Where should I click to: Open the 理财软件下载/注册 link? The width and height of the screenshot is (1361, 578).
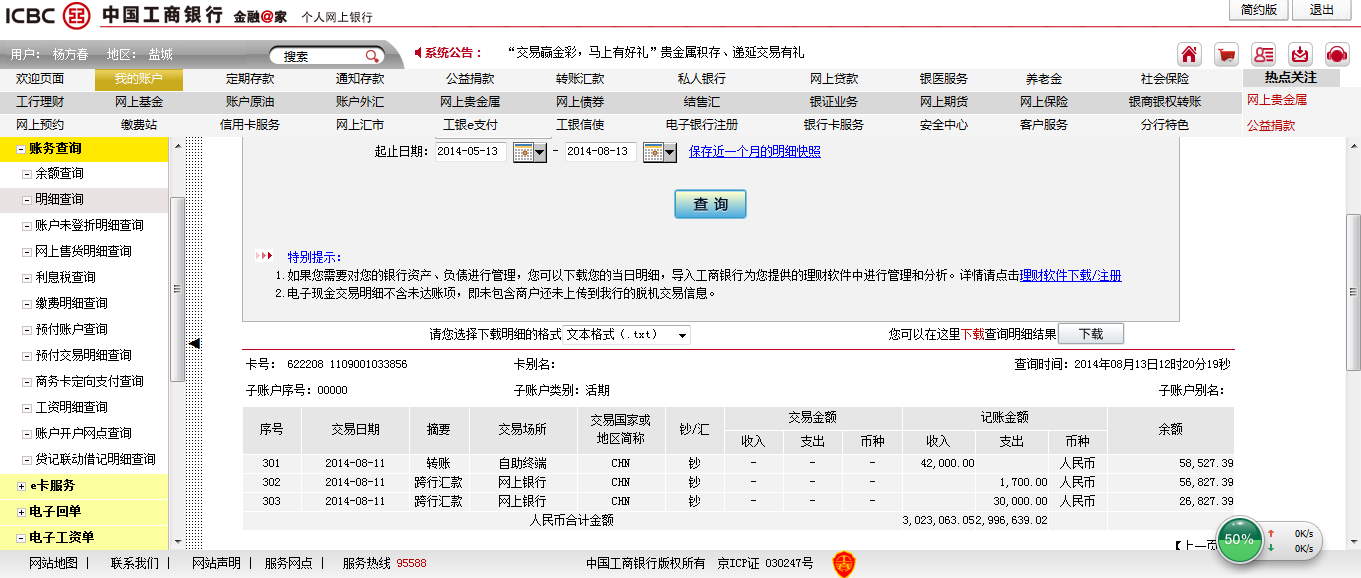(1070, 275)
